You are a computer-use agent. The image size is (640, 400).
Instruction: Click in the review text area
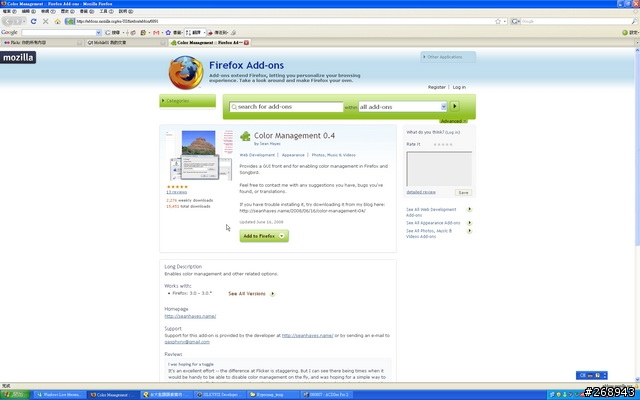click(439, 169)
